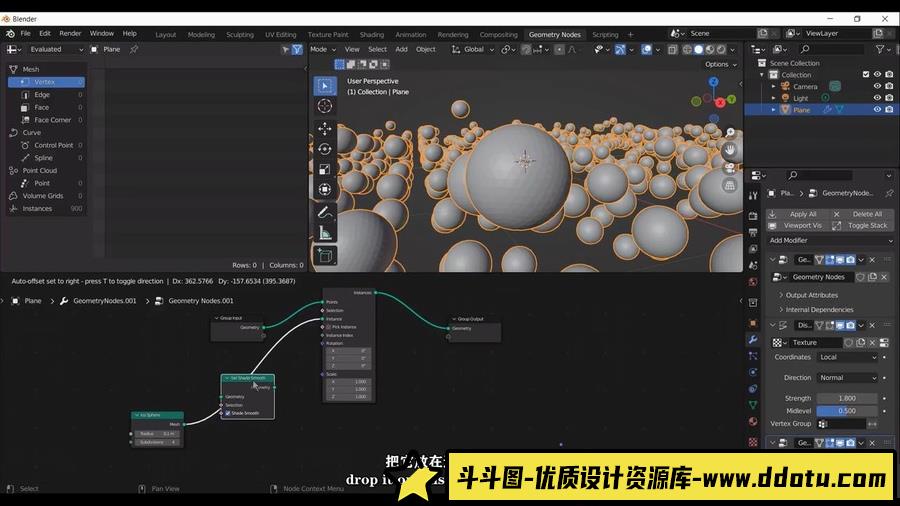This screenshot has height=506, width=900.
Task: Click the Apply All button
Action: click(x=798, y=214)
